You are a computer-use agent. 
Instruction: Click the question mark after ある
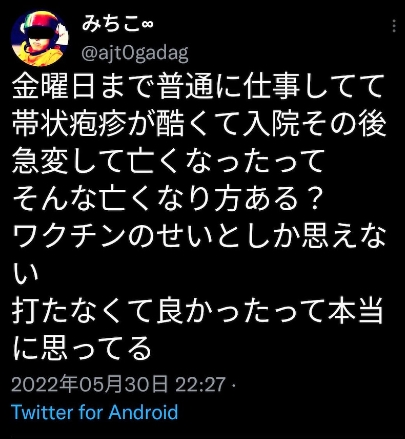click(312, 199)
